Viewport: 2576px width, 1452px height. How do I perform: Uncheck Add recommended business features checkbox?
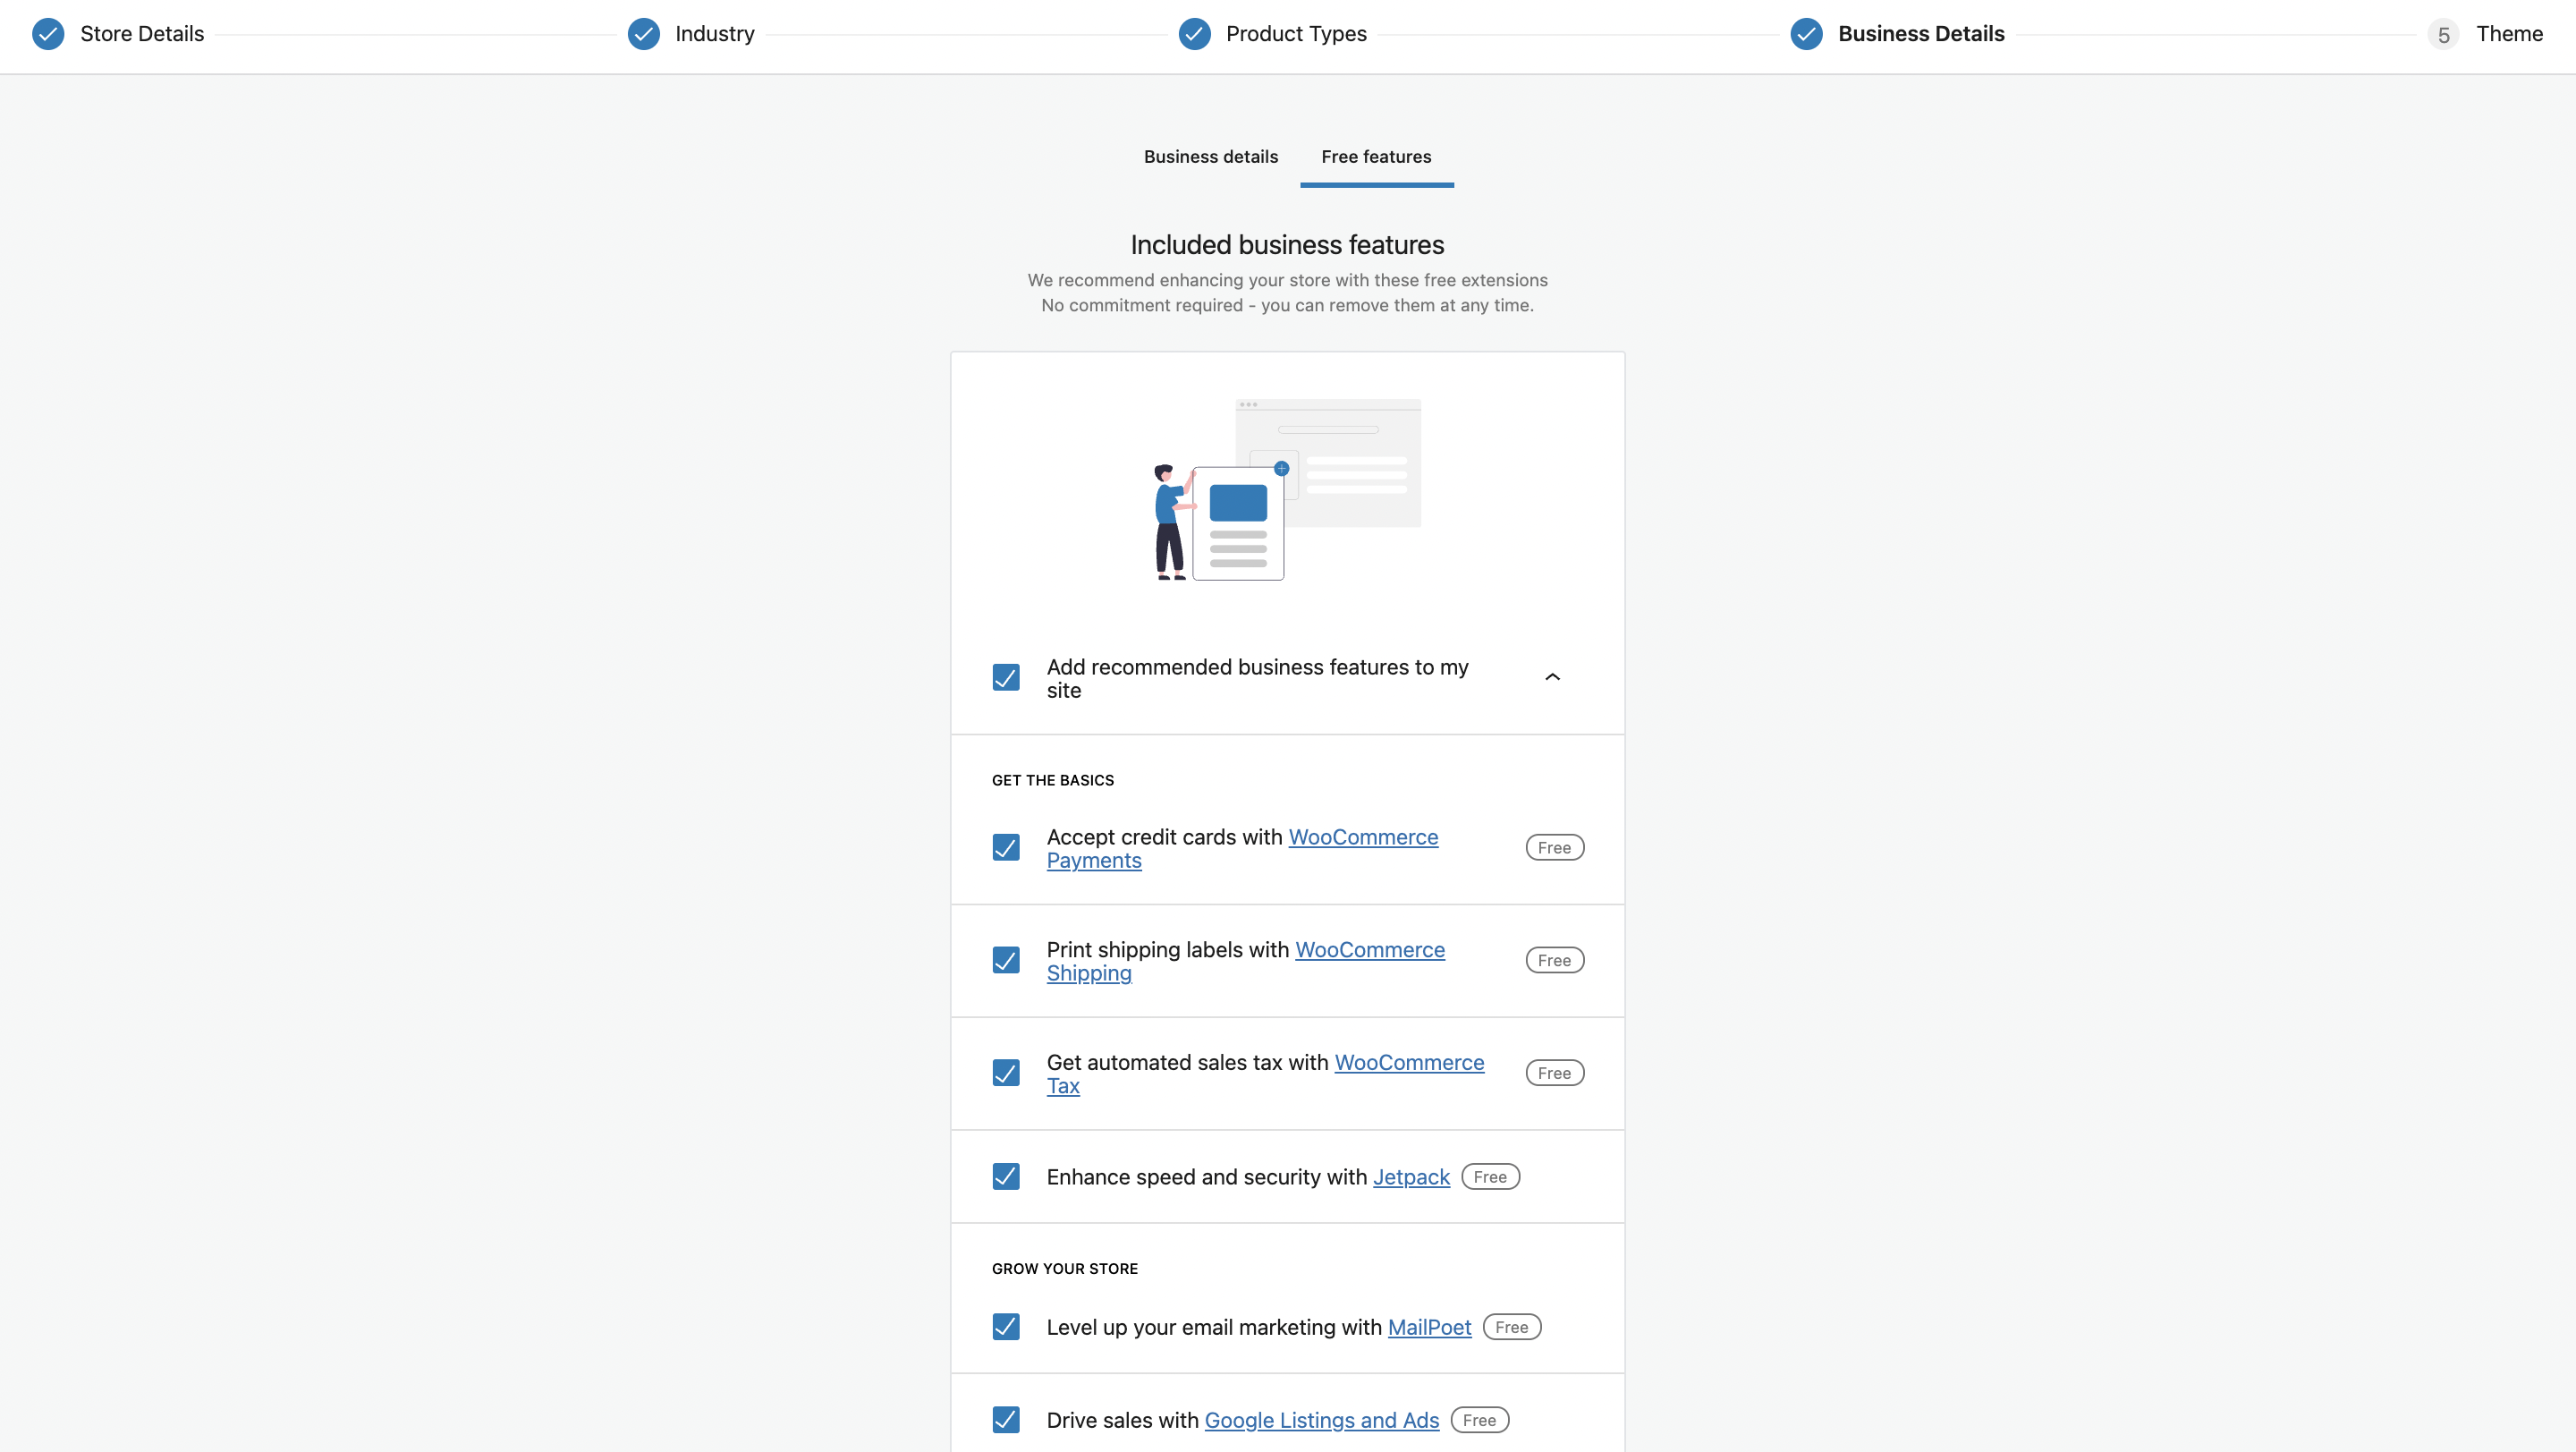[1006, 678]
